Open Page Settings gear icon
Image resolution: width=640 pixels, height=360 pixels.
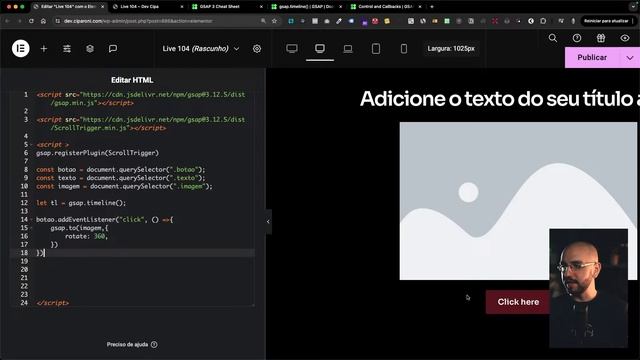click(x=257, y=49)
